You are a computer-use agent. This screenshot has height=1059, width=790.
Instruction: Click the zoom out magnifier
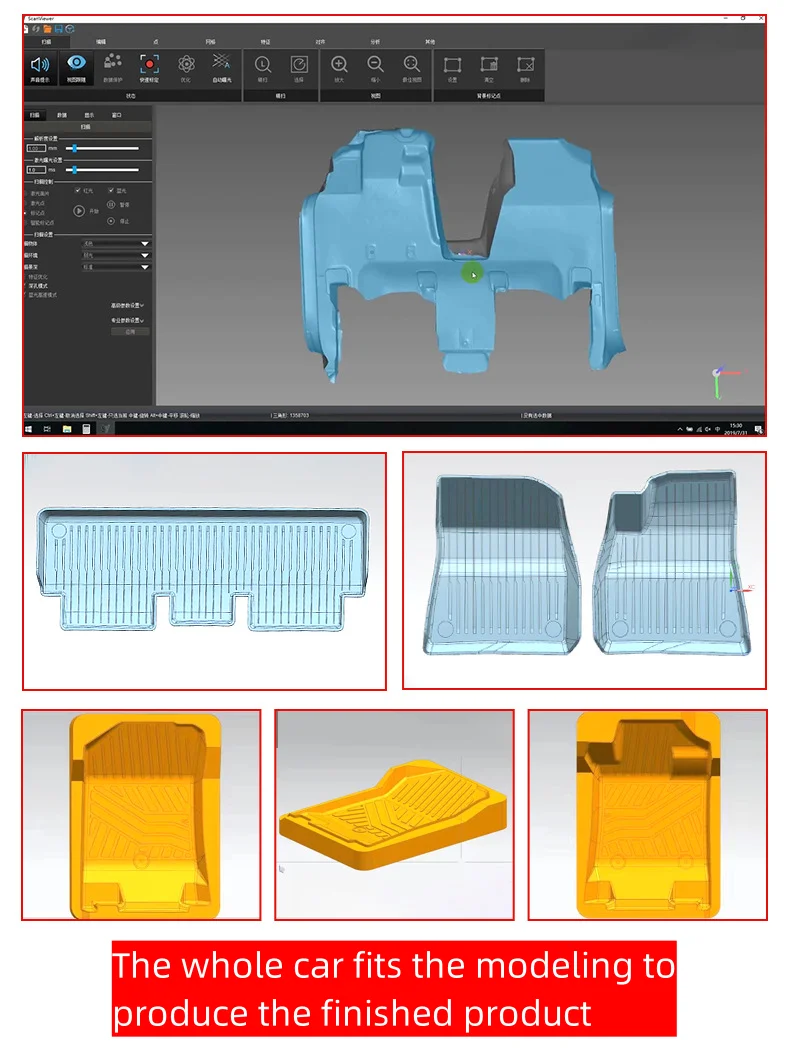375,64
